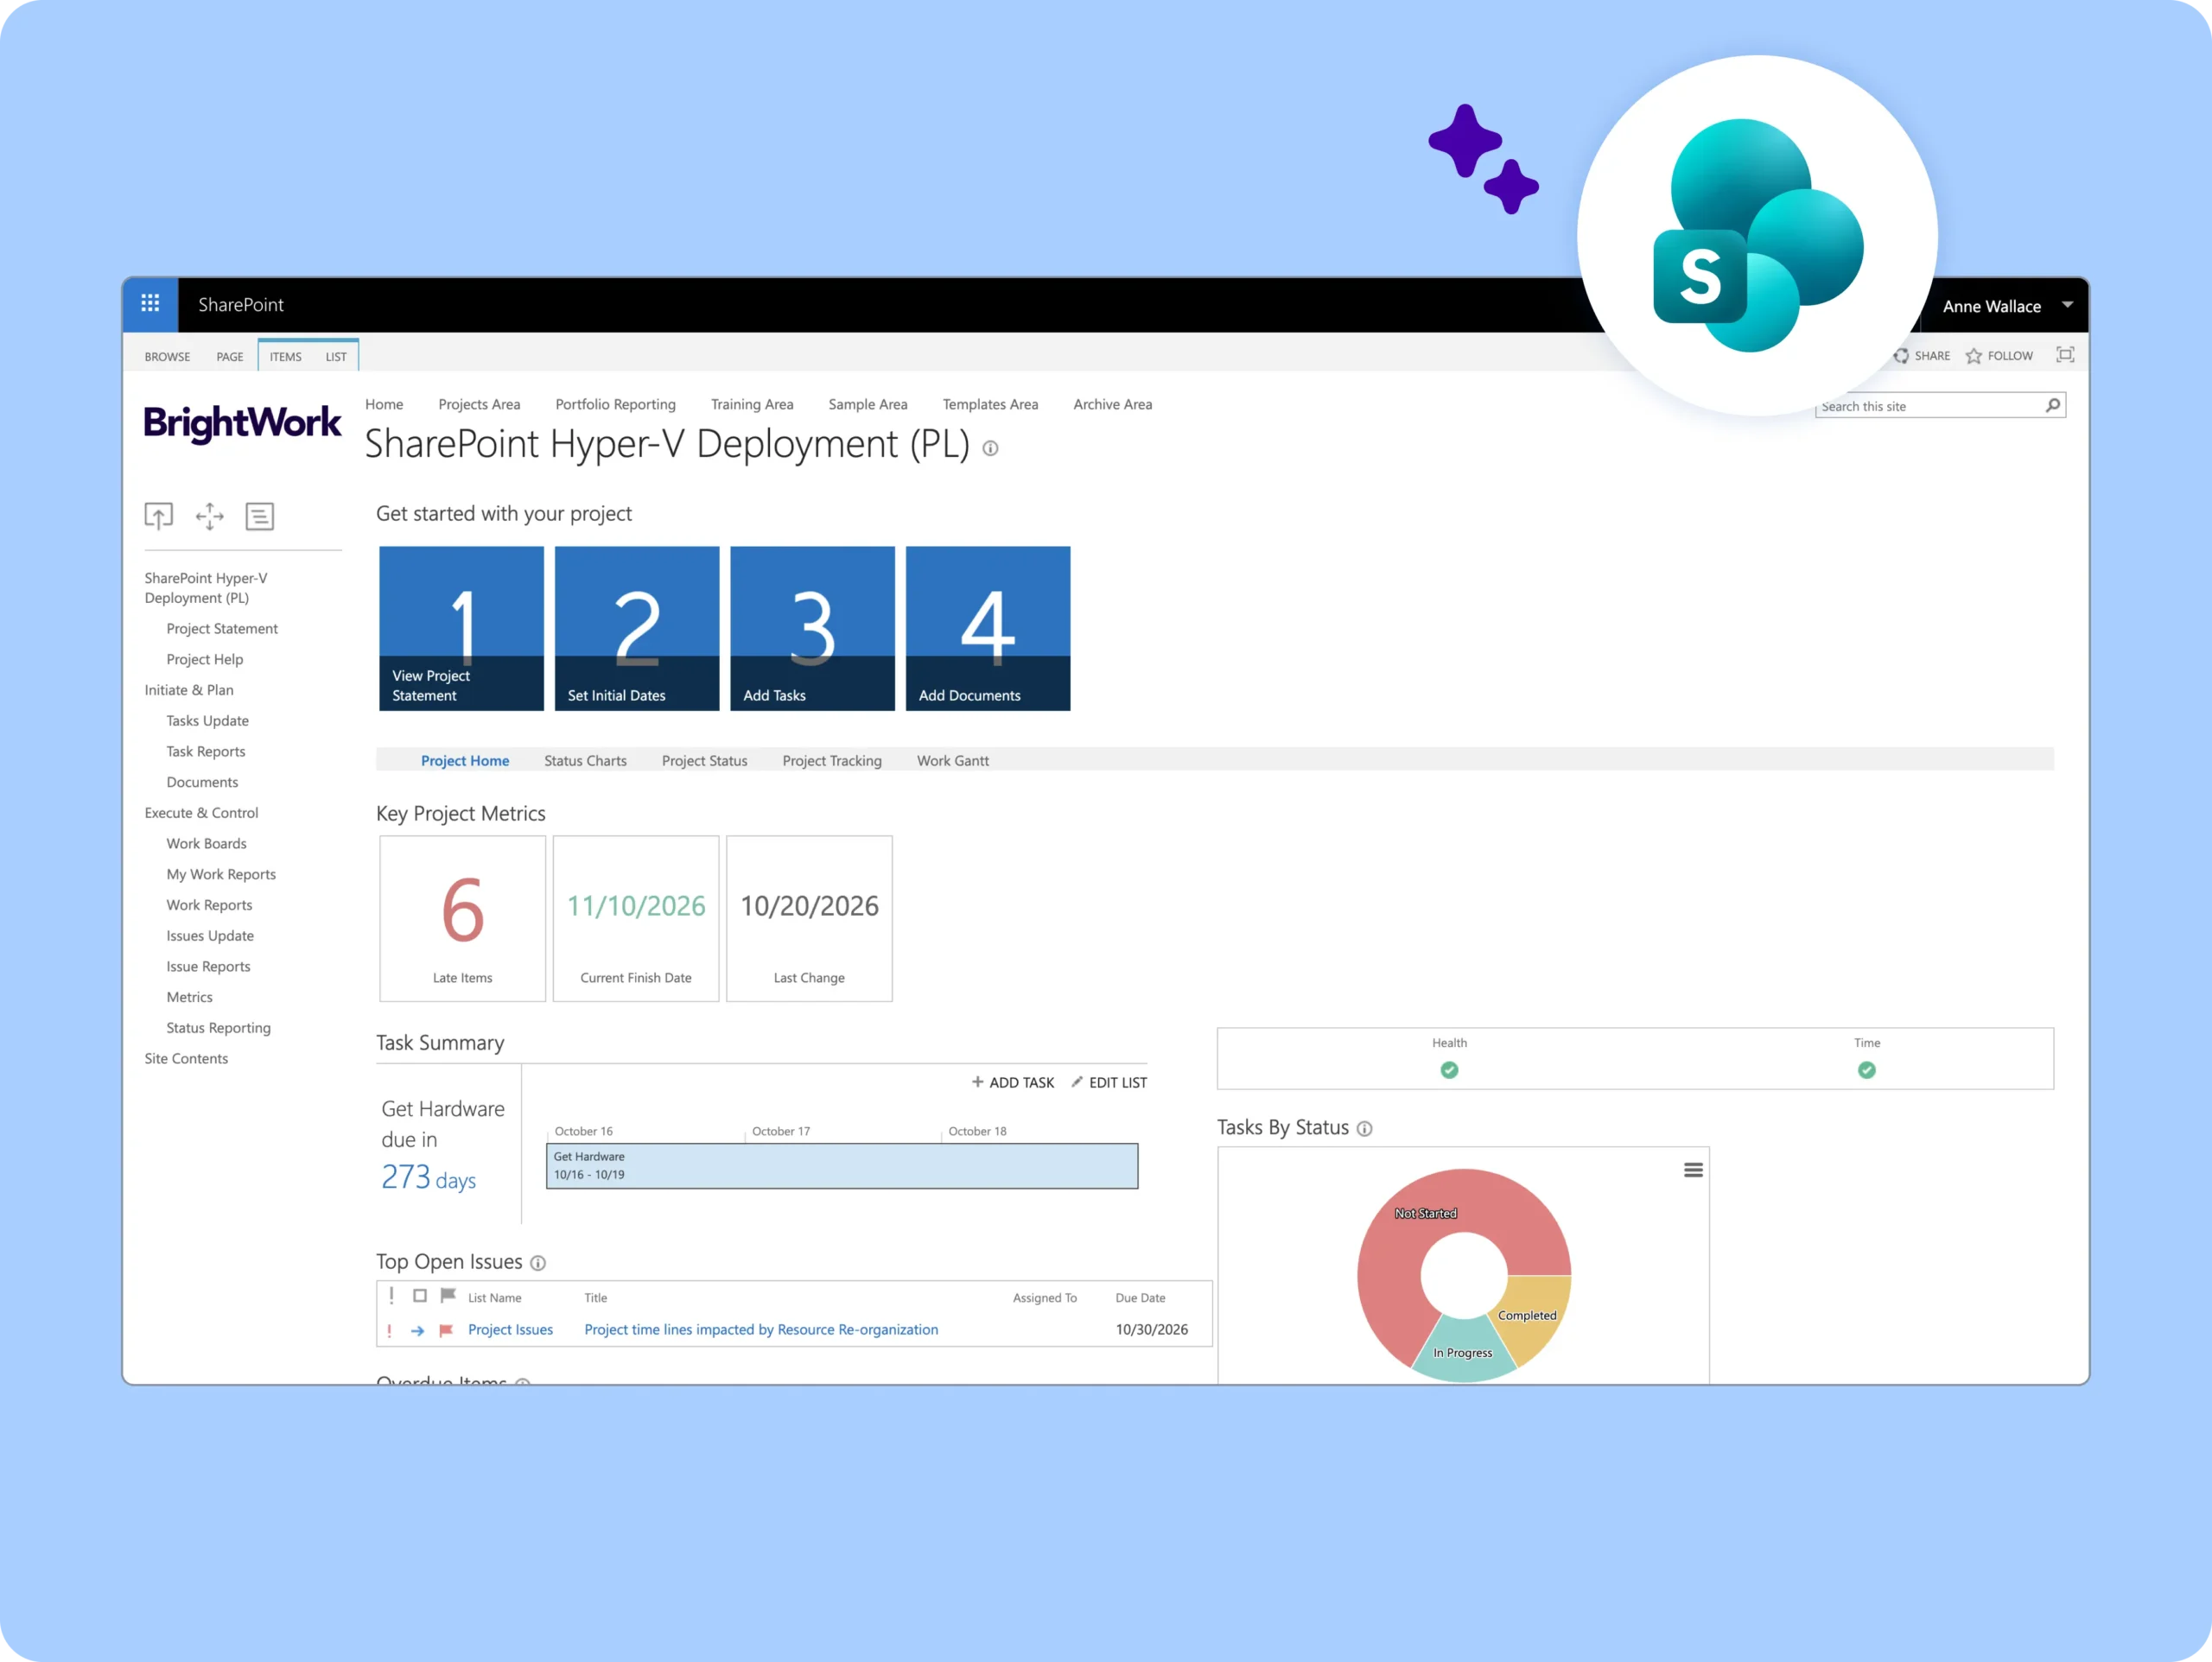This screenshot has width=2212, height=1662.
Task: Open the SharePoint app launcher grid
Action: point(150,303)
